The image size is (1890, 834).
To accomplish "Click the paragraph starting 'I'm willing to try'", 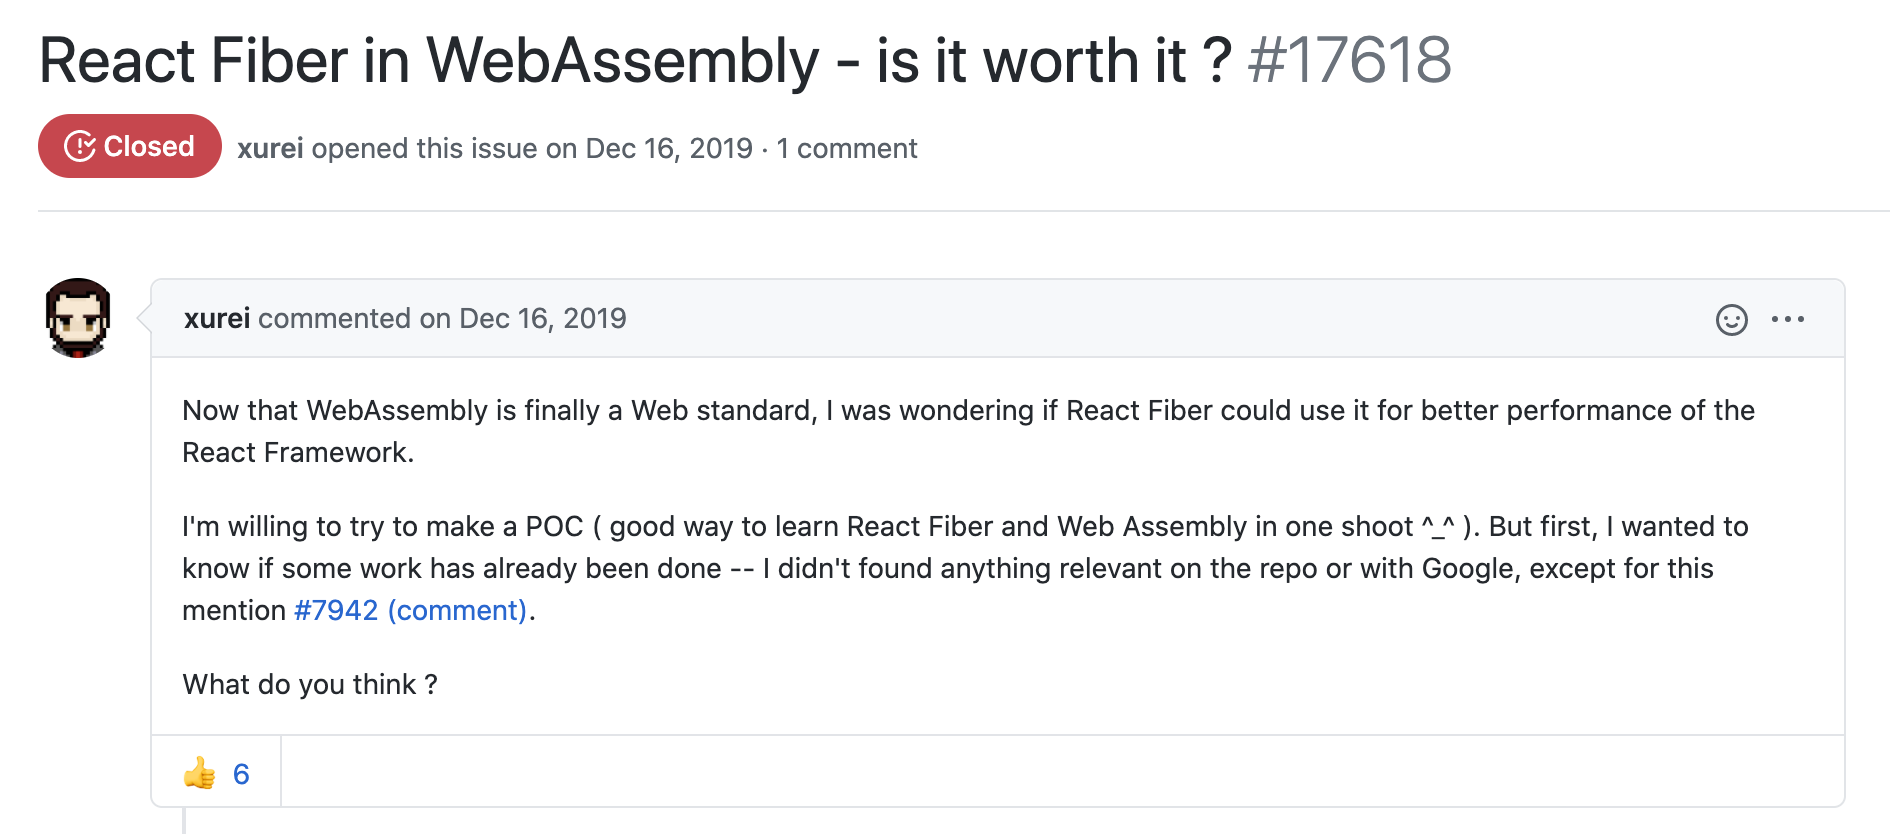I will tap(965, 526).
